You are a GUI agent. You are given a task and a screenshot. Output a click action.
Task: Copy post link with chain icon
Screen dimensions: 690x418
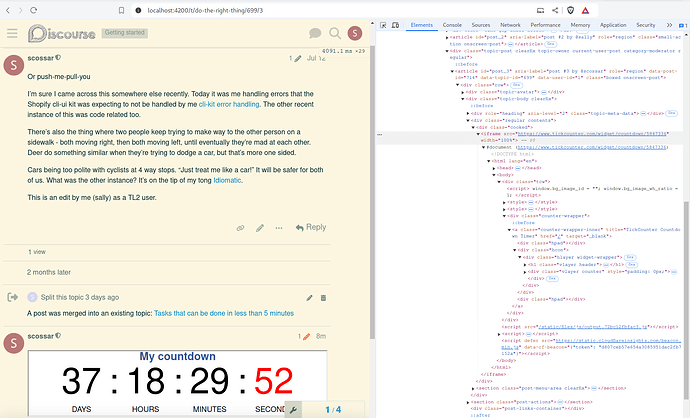click(x=240, y=228)
